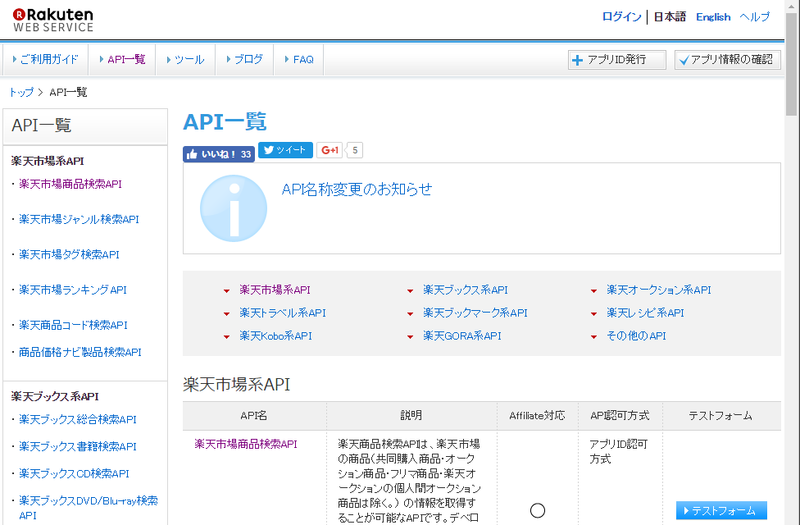Click the blue テストフォーム button
Screen dimensions: 800x525
(721, 511)
